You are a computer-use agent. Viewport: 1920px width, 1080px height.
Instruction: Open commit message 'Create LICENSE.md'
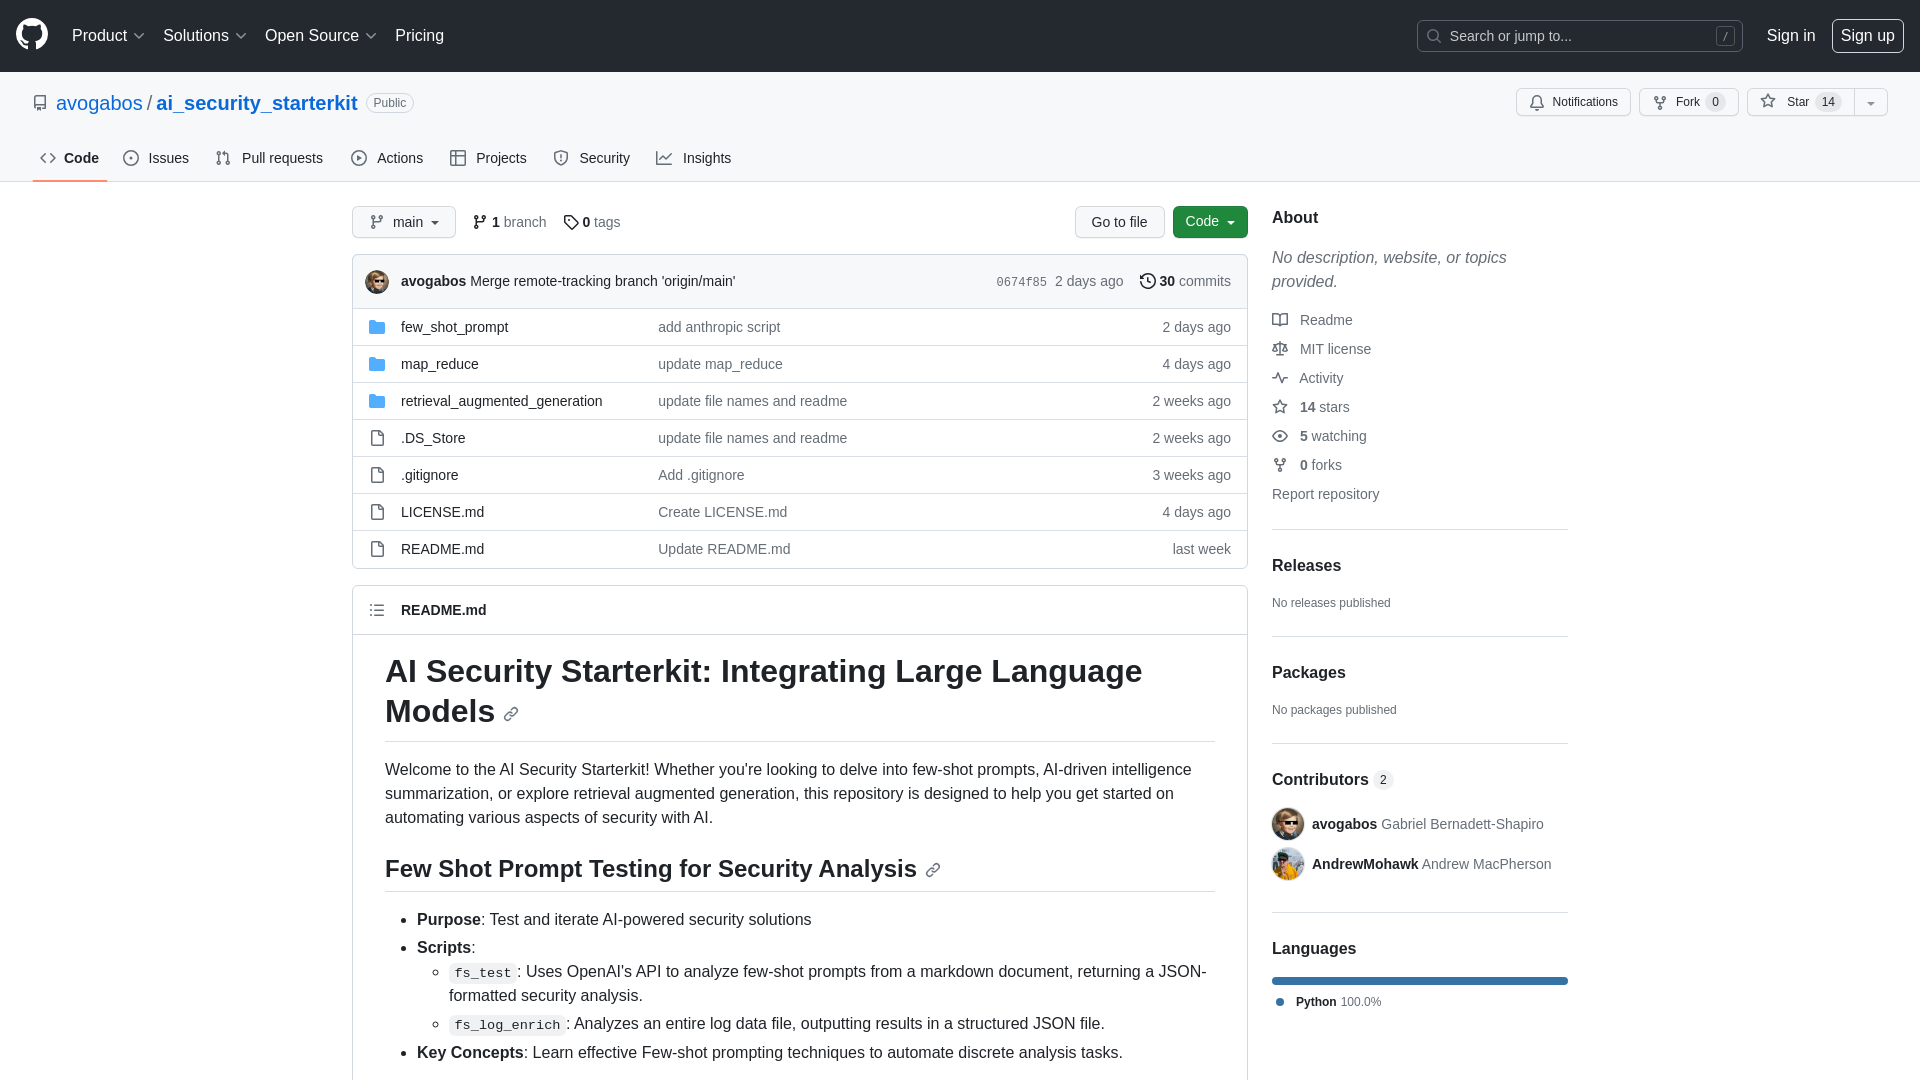(x=722, y=512)
